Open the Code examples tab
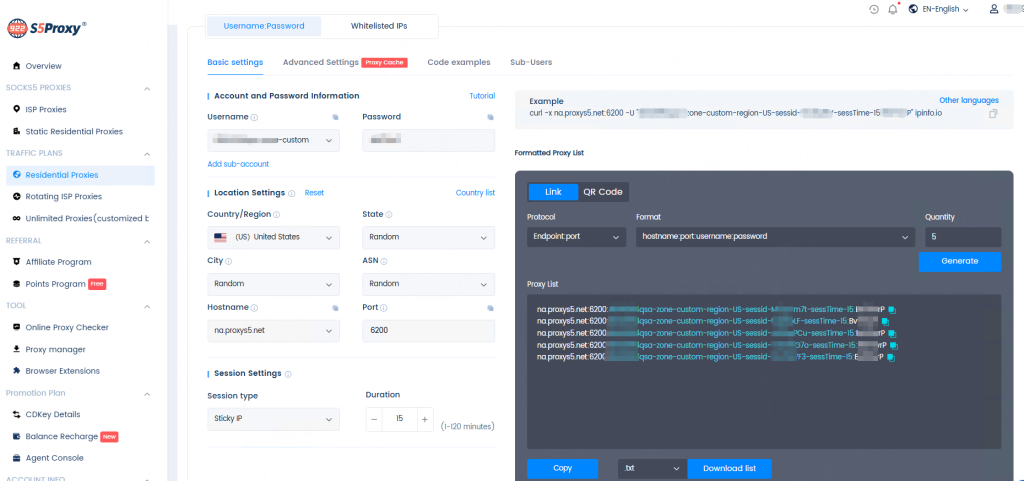Image resolution: width=1024 pixels, height=481 pixels. coord(458,62)
